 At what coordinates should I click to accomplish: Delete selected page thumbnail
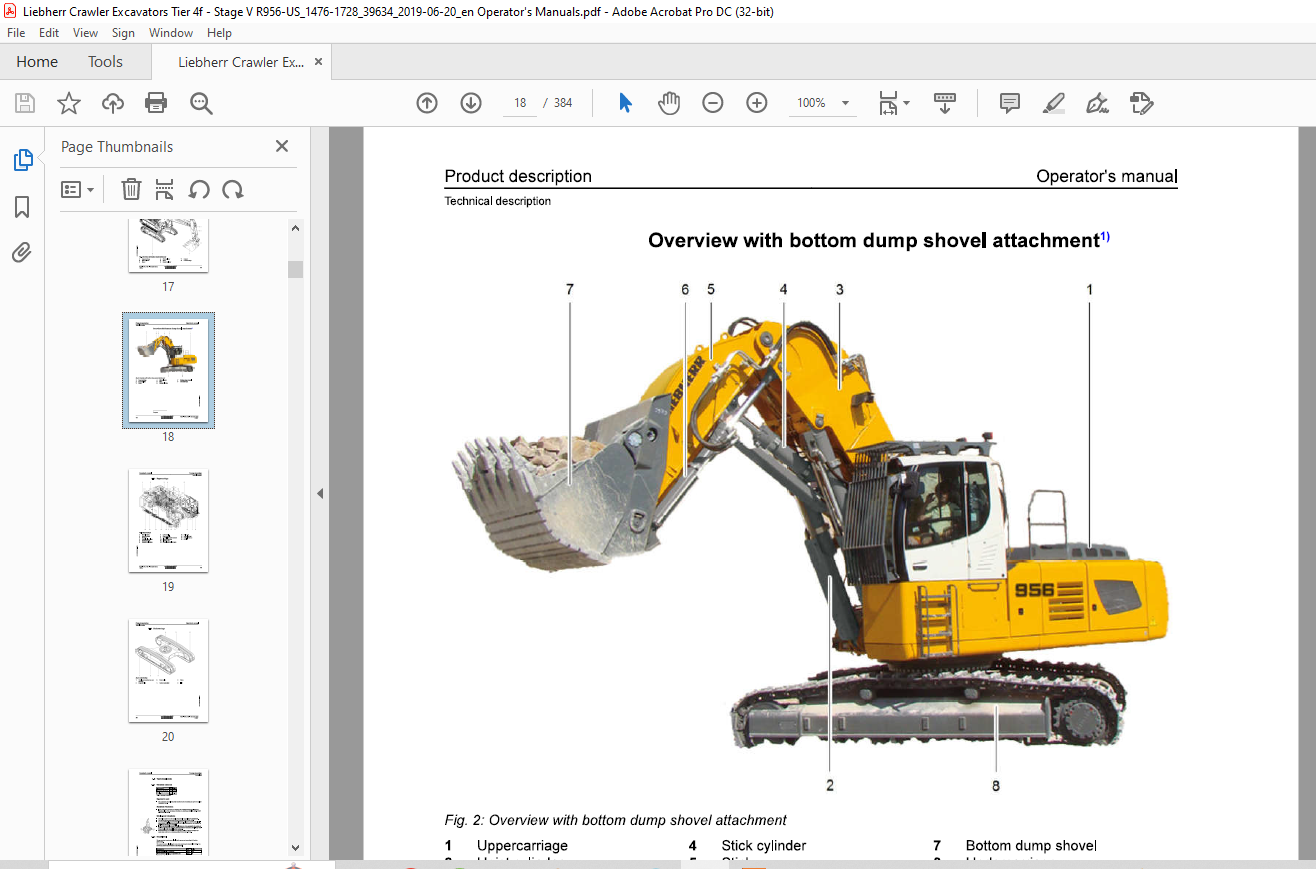[131, 189]
